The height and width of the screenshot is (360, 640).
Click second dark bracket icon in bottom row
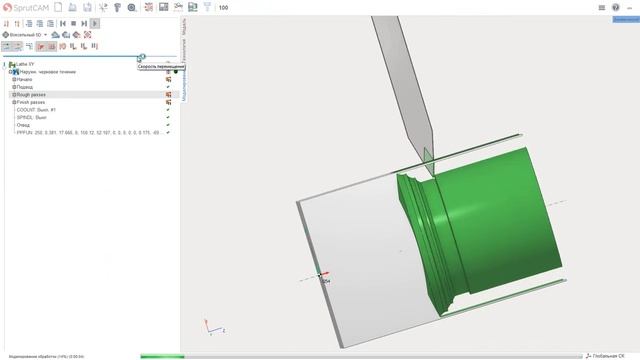pyautogui.click(x=84, y=47)
